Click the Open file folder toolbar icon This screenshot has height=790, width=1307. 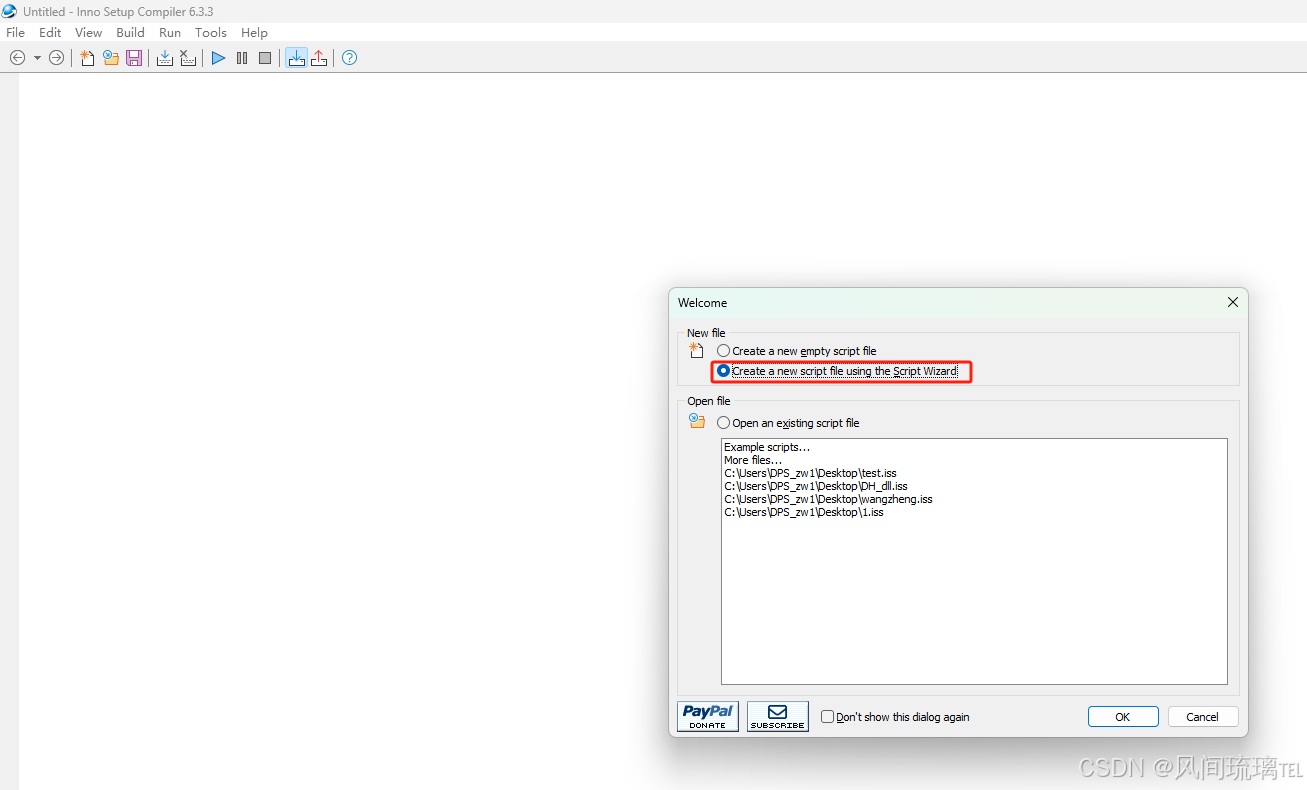pyautogui.click(x=111, y=58)
